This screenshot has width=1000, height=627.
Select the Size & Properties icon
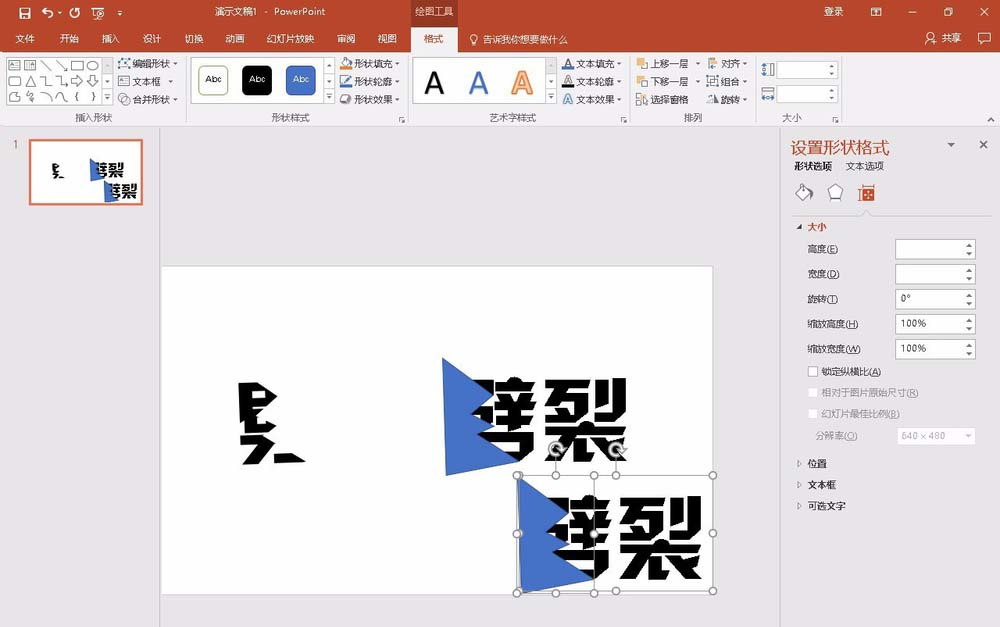click(x=866, y=193)
